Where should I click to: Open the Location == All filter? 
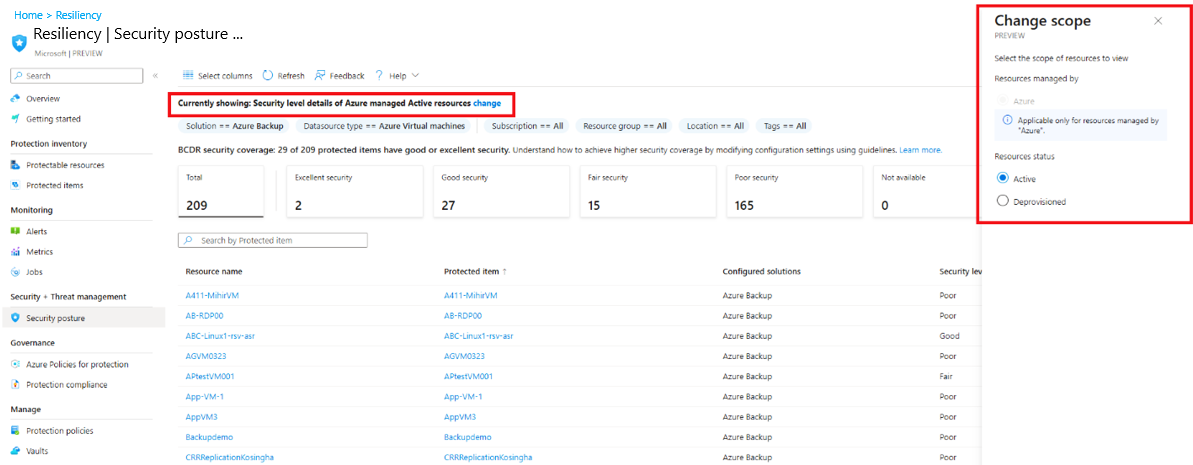pos(714,126)
